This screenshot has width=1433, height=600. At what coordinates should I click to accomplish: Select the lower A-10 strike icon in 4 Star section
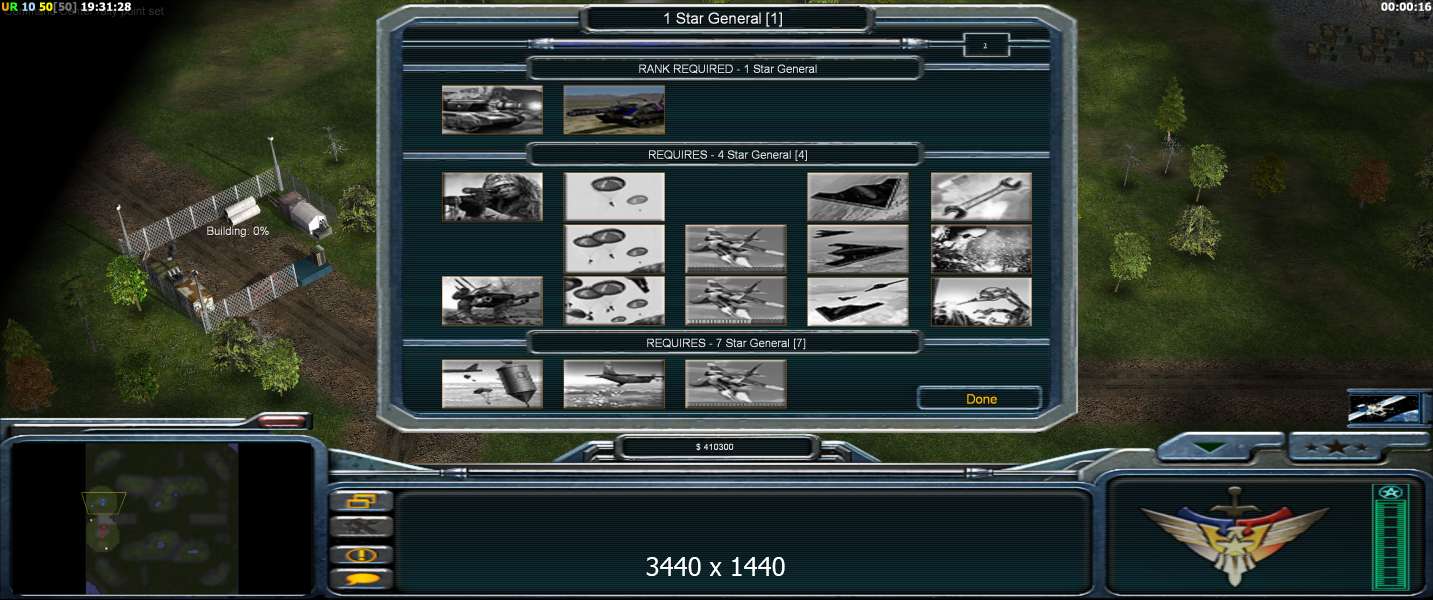tap(736, 301)
